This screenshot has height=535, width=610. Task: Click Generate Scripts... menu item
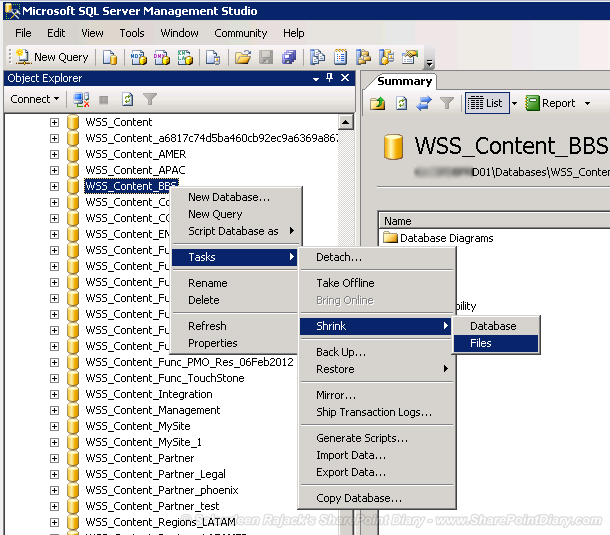coord(377,438)
